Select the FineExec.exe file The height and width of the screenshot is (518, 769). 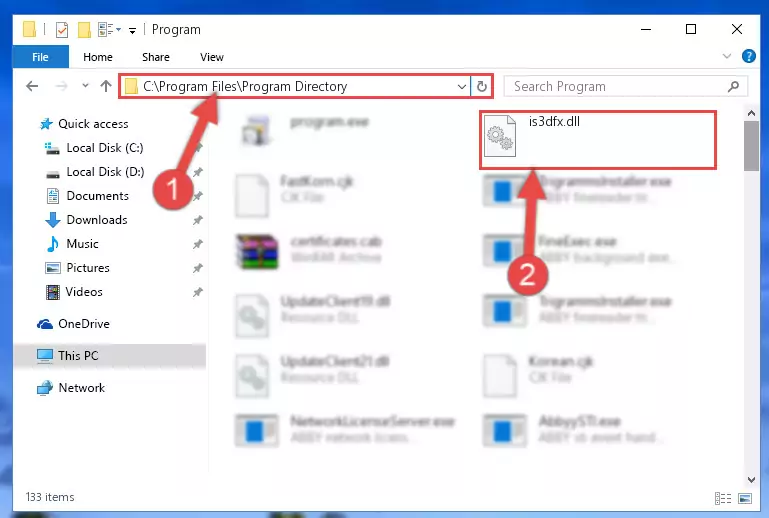tap(579, 250)
